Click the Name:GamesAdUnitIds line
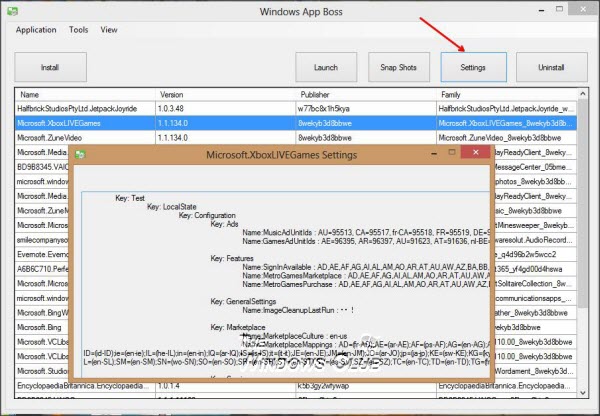600x416 pixels. [366, 241]
